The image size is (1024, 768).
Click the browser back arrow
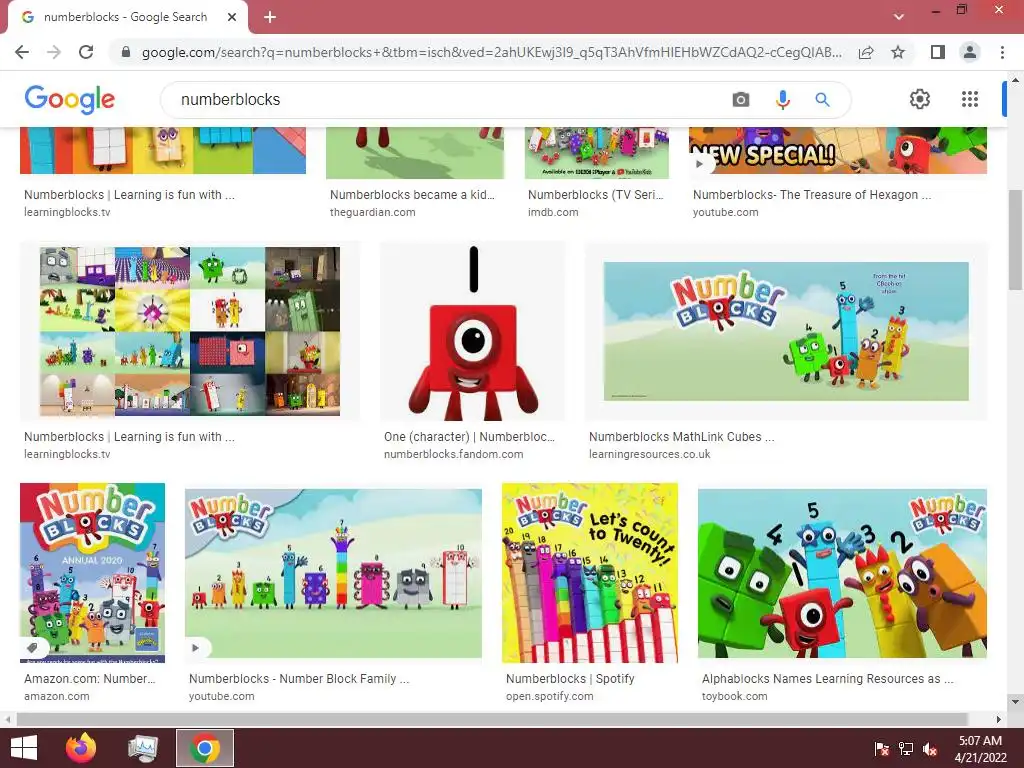22,52
